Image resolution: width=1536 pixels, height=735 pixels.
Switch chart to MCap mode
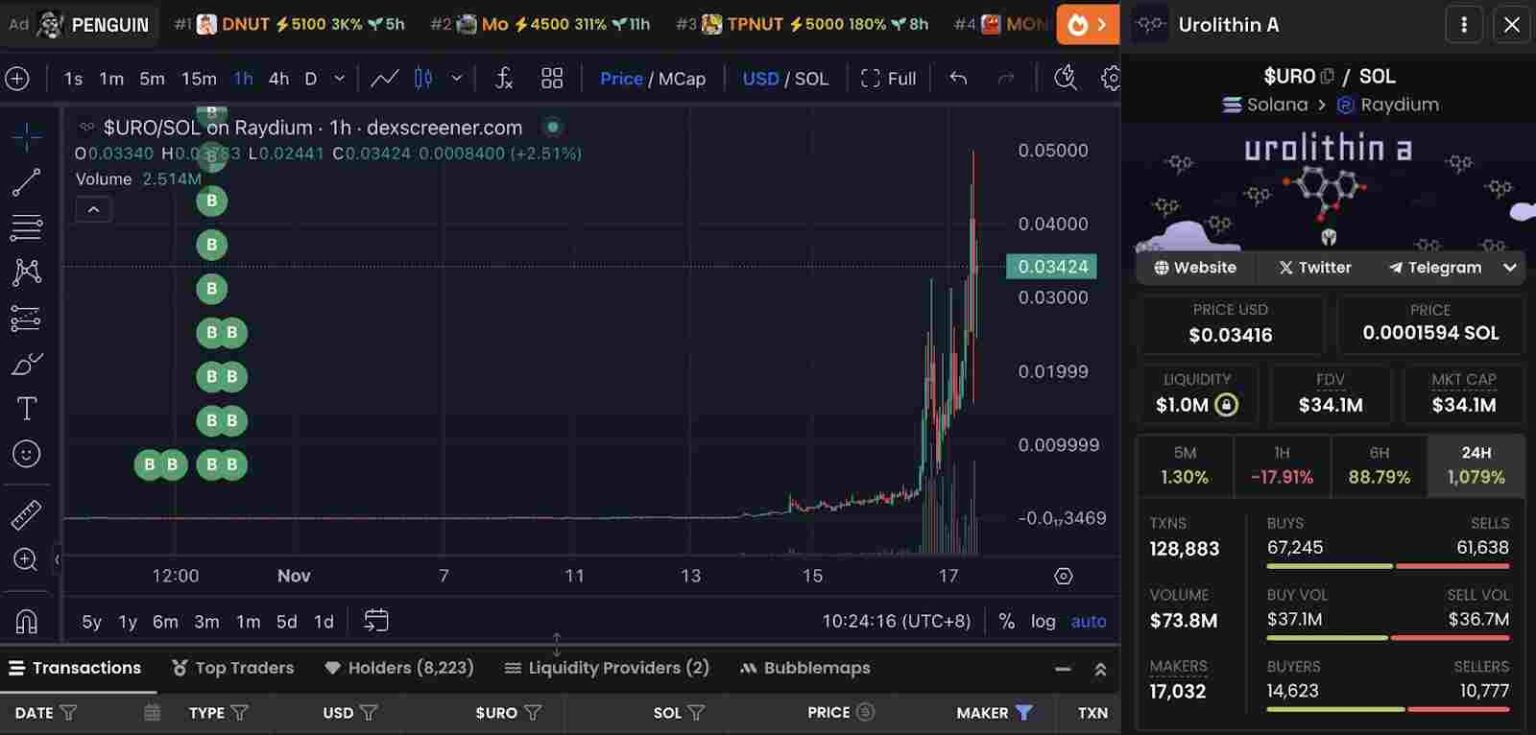point(682,78)
